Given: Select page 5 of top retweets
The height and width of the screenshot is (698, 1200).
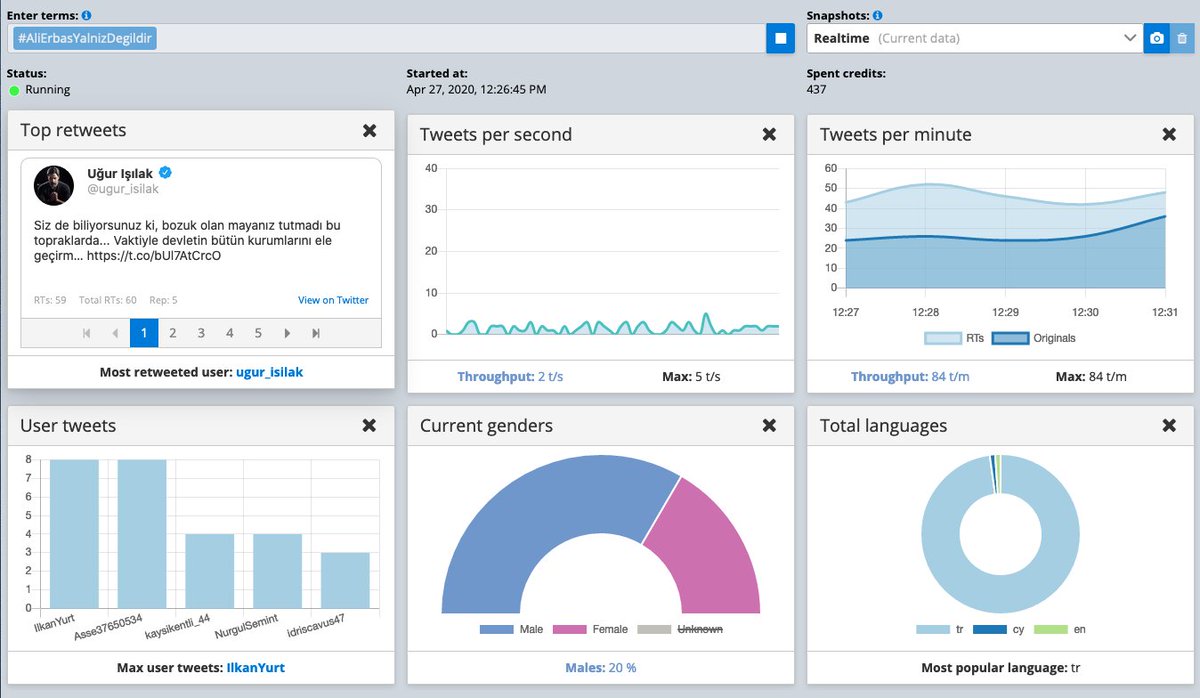Looking at the screenshot, I should click(258, 333).
